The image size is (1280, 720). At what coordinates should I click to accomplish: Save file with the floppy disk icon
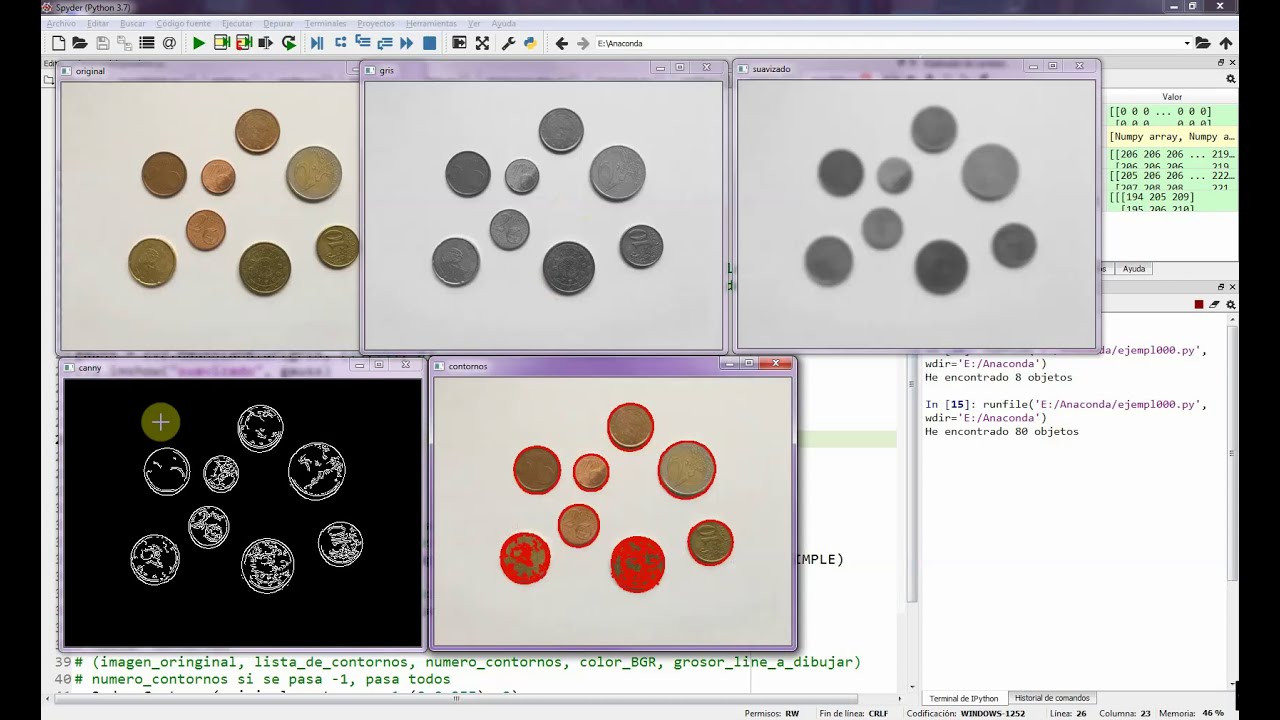coord(102,43)
